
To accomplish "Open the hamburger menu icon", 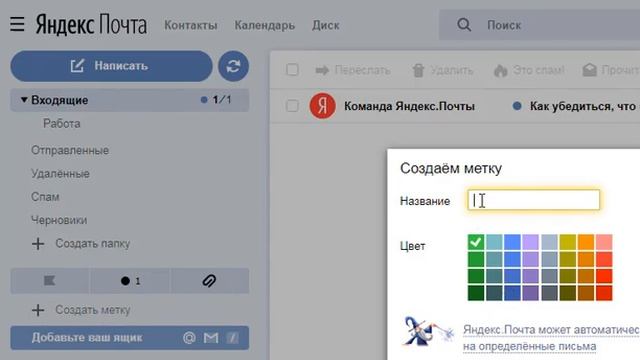I will [17, 24].
